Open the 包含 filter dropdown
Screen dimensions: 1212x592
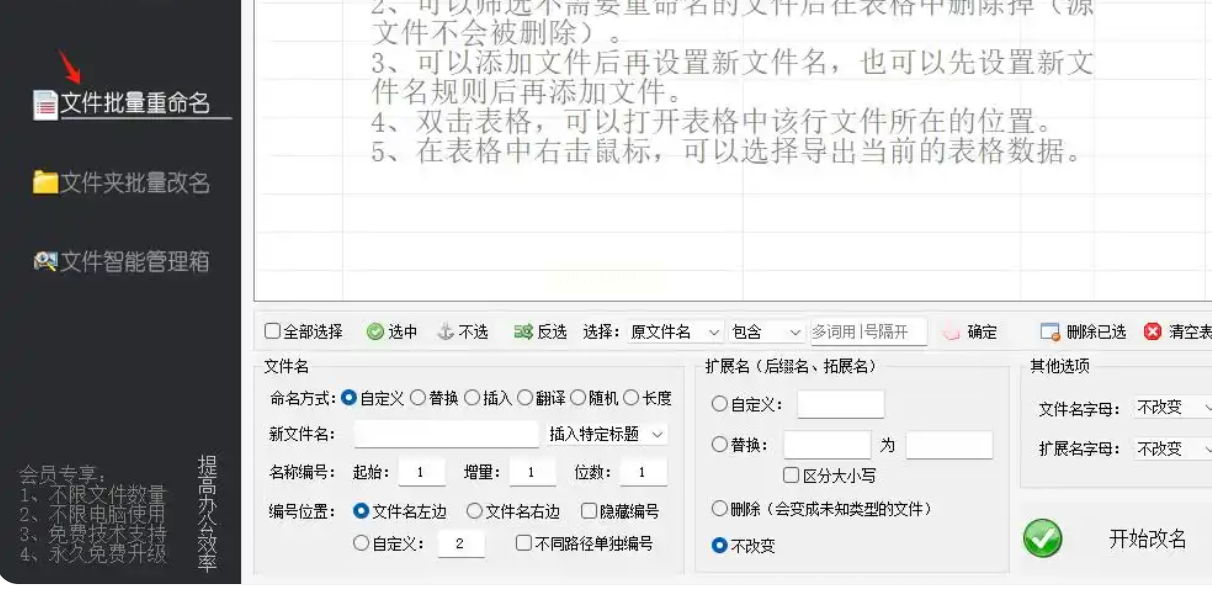point(767,332)
